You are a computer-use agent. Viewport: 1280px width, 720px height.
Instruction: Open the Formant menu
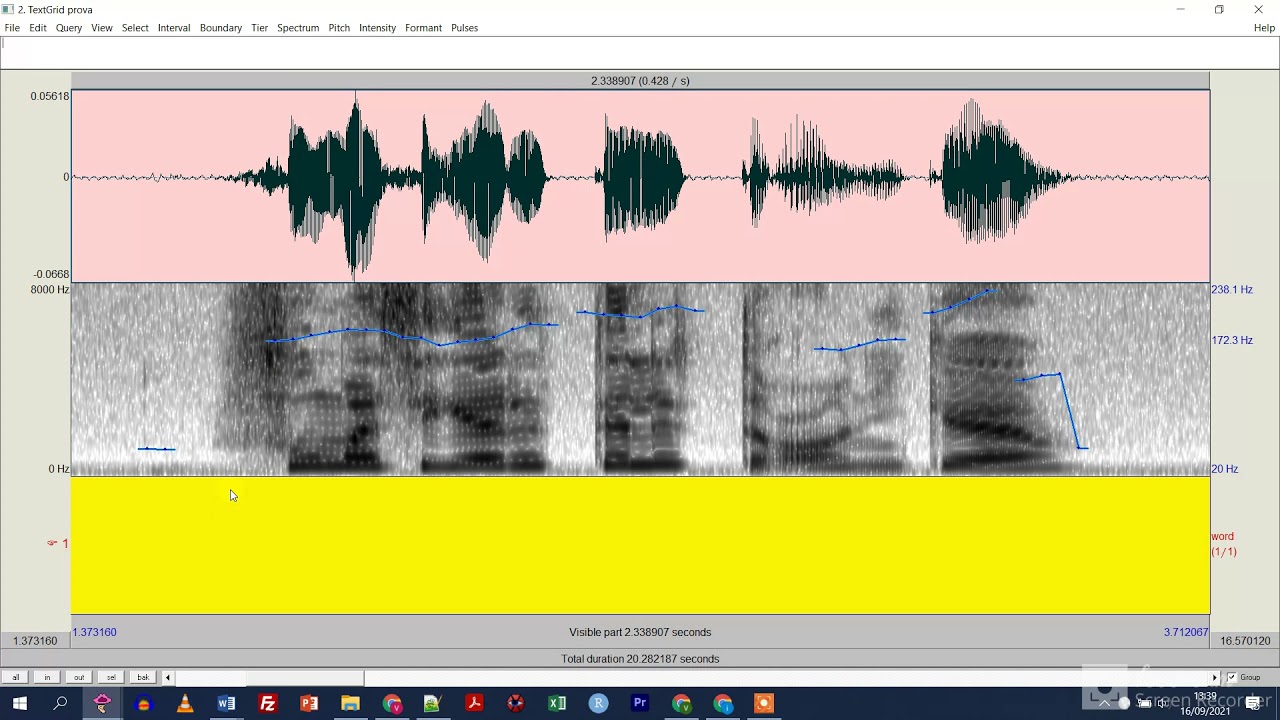(423, 28)
